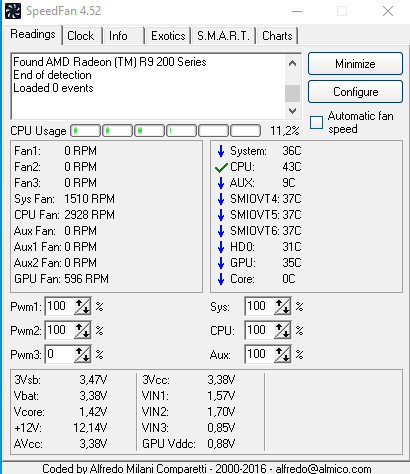Click the first CPU usage core bar
Screen dimensions: 410x474
tap(86, 131)
